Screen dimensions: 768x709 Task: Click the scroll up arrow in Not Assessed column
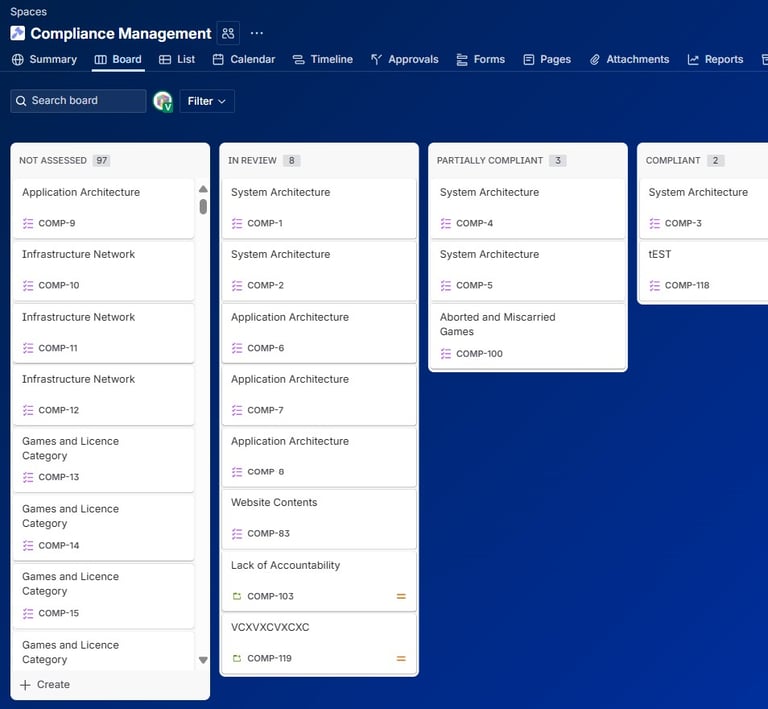[x=203, y=189]
